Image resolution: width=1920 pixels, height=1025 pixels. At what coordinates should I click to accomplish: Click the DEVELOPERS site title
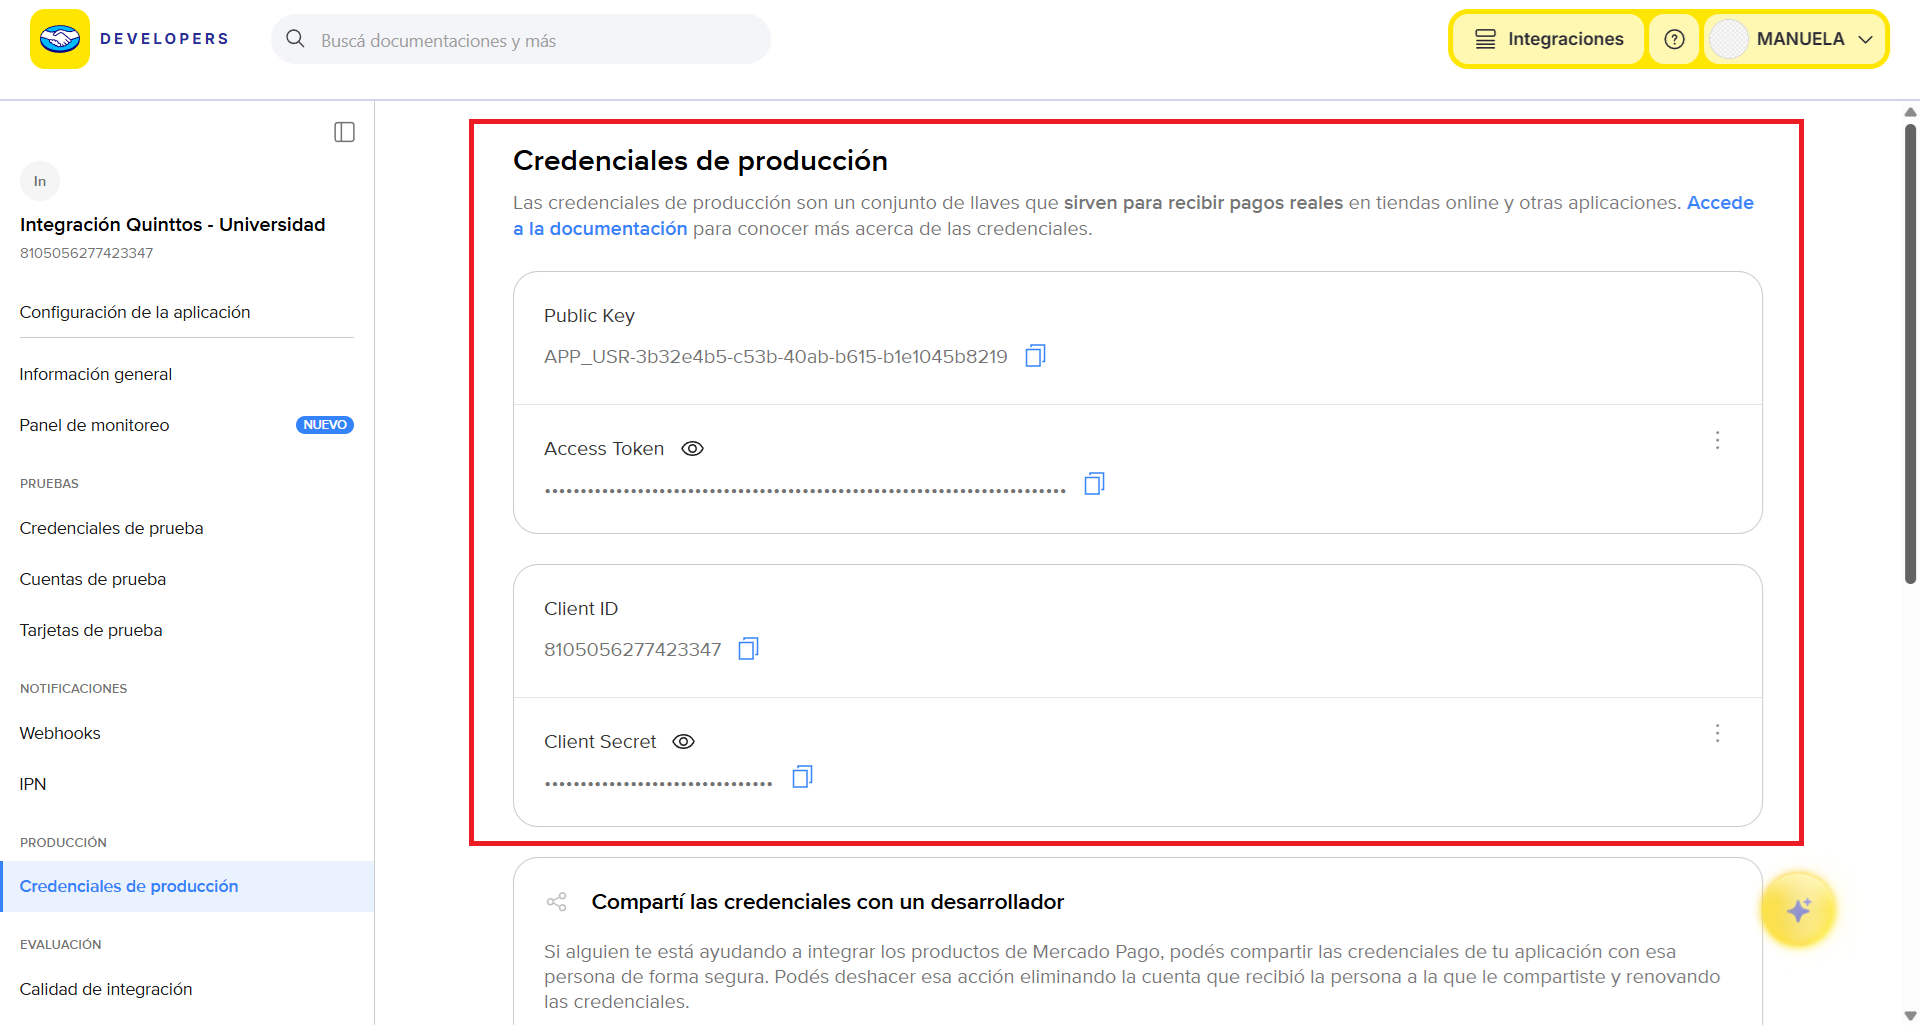(165, 39)
